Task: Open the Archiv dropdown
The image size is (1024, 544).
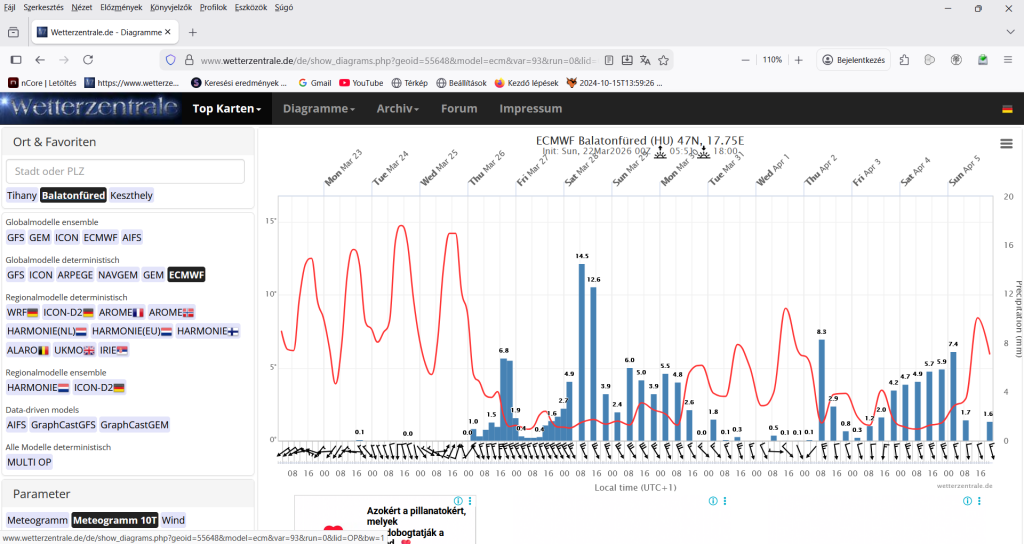Action: click(397, 109)
